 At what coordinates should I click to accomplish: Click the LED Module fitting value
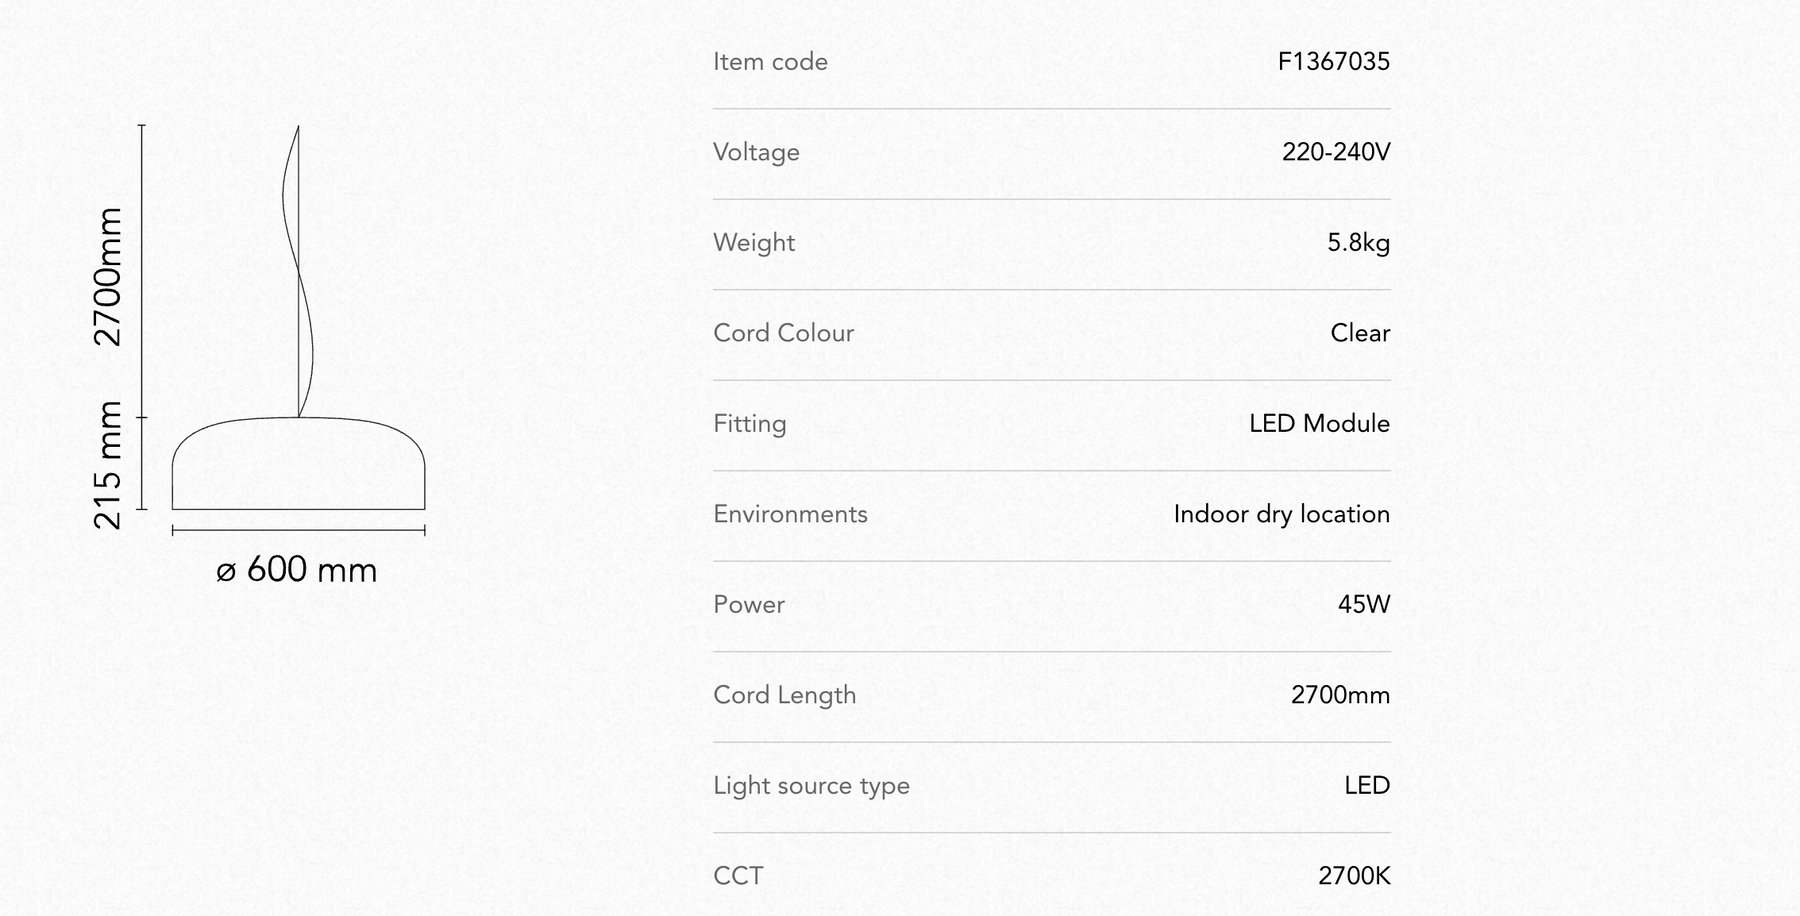[x=1319, y=424]
